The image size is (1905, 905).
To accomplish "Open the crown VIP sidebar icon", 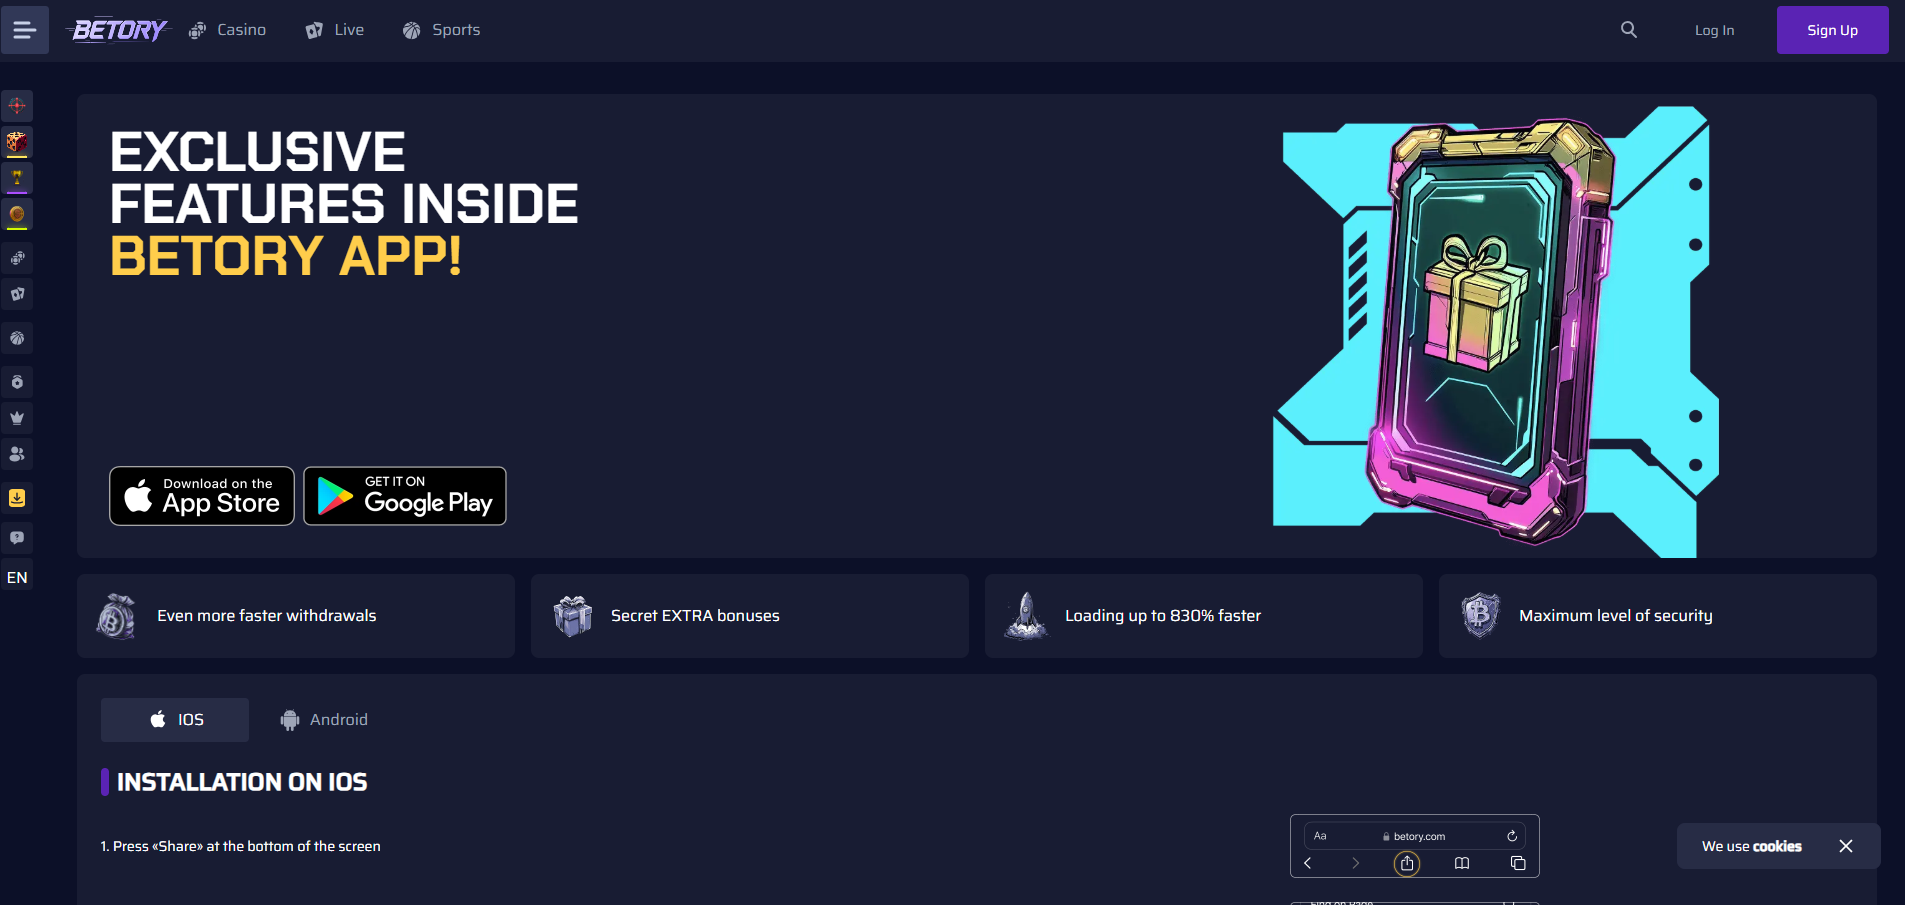I will pos(17,418).
